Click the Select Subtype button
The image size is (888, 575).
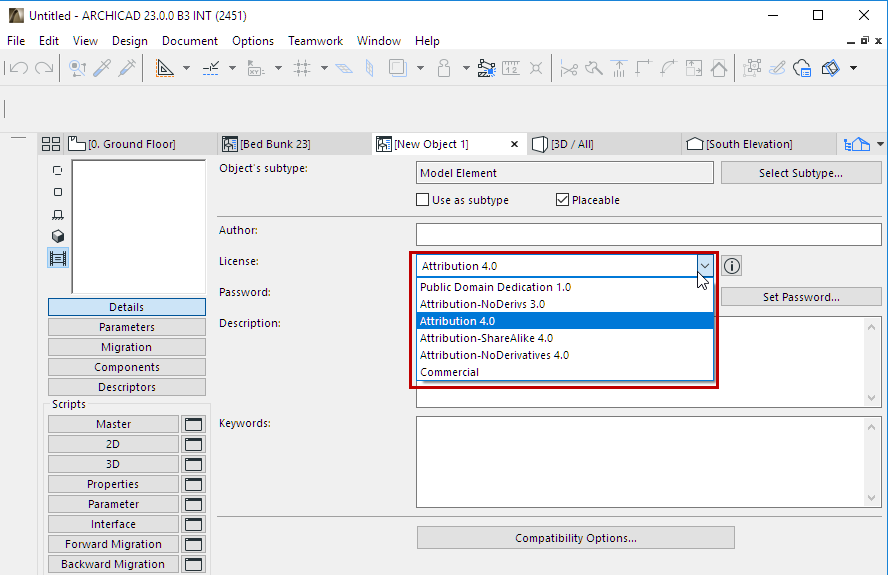click(x=801, y=173)
